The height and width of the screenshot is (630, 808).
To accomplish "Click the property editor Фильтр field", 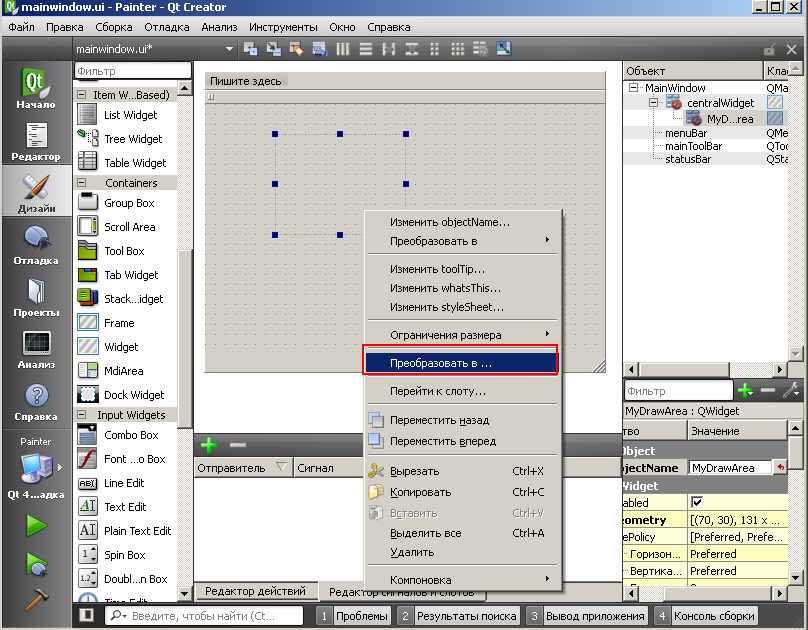I will tap(678, 391).
